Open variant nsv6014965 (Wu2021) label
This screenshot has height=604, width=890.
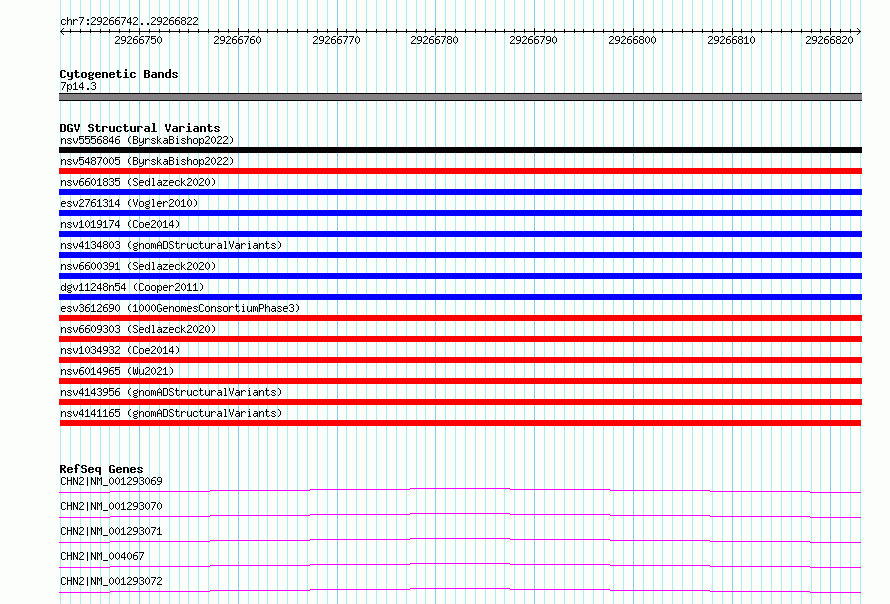coord(117,371)
